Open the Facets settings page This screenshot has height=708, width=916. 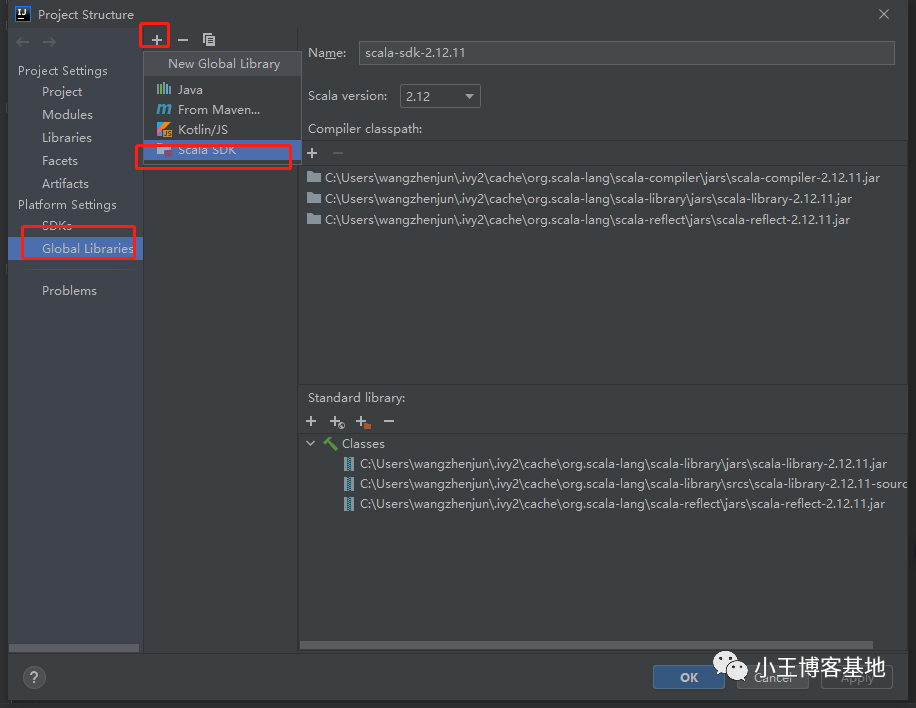pos(60,161)
